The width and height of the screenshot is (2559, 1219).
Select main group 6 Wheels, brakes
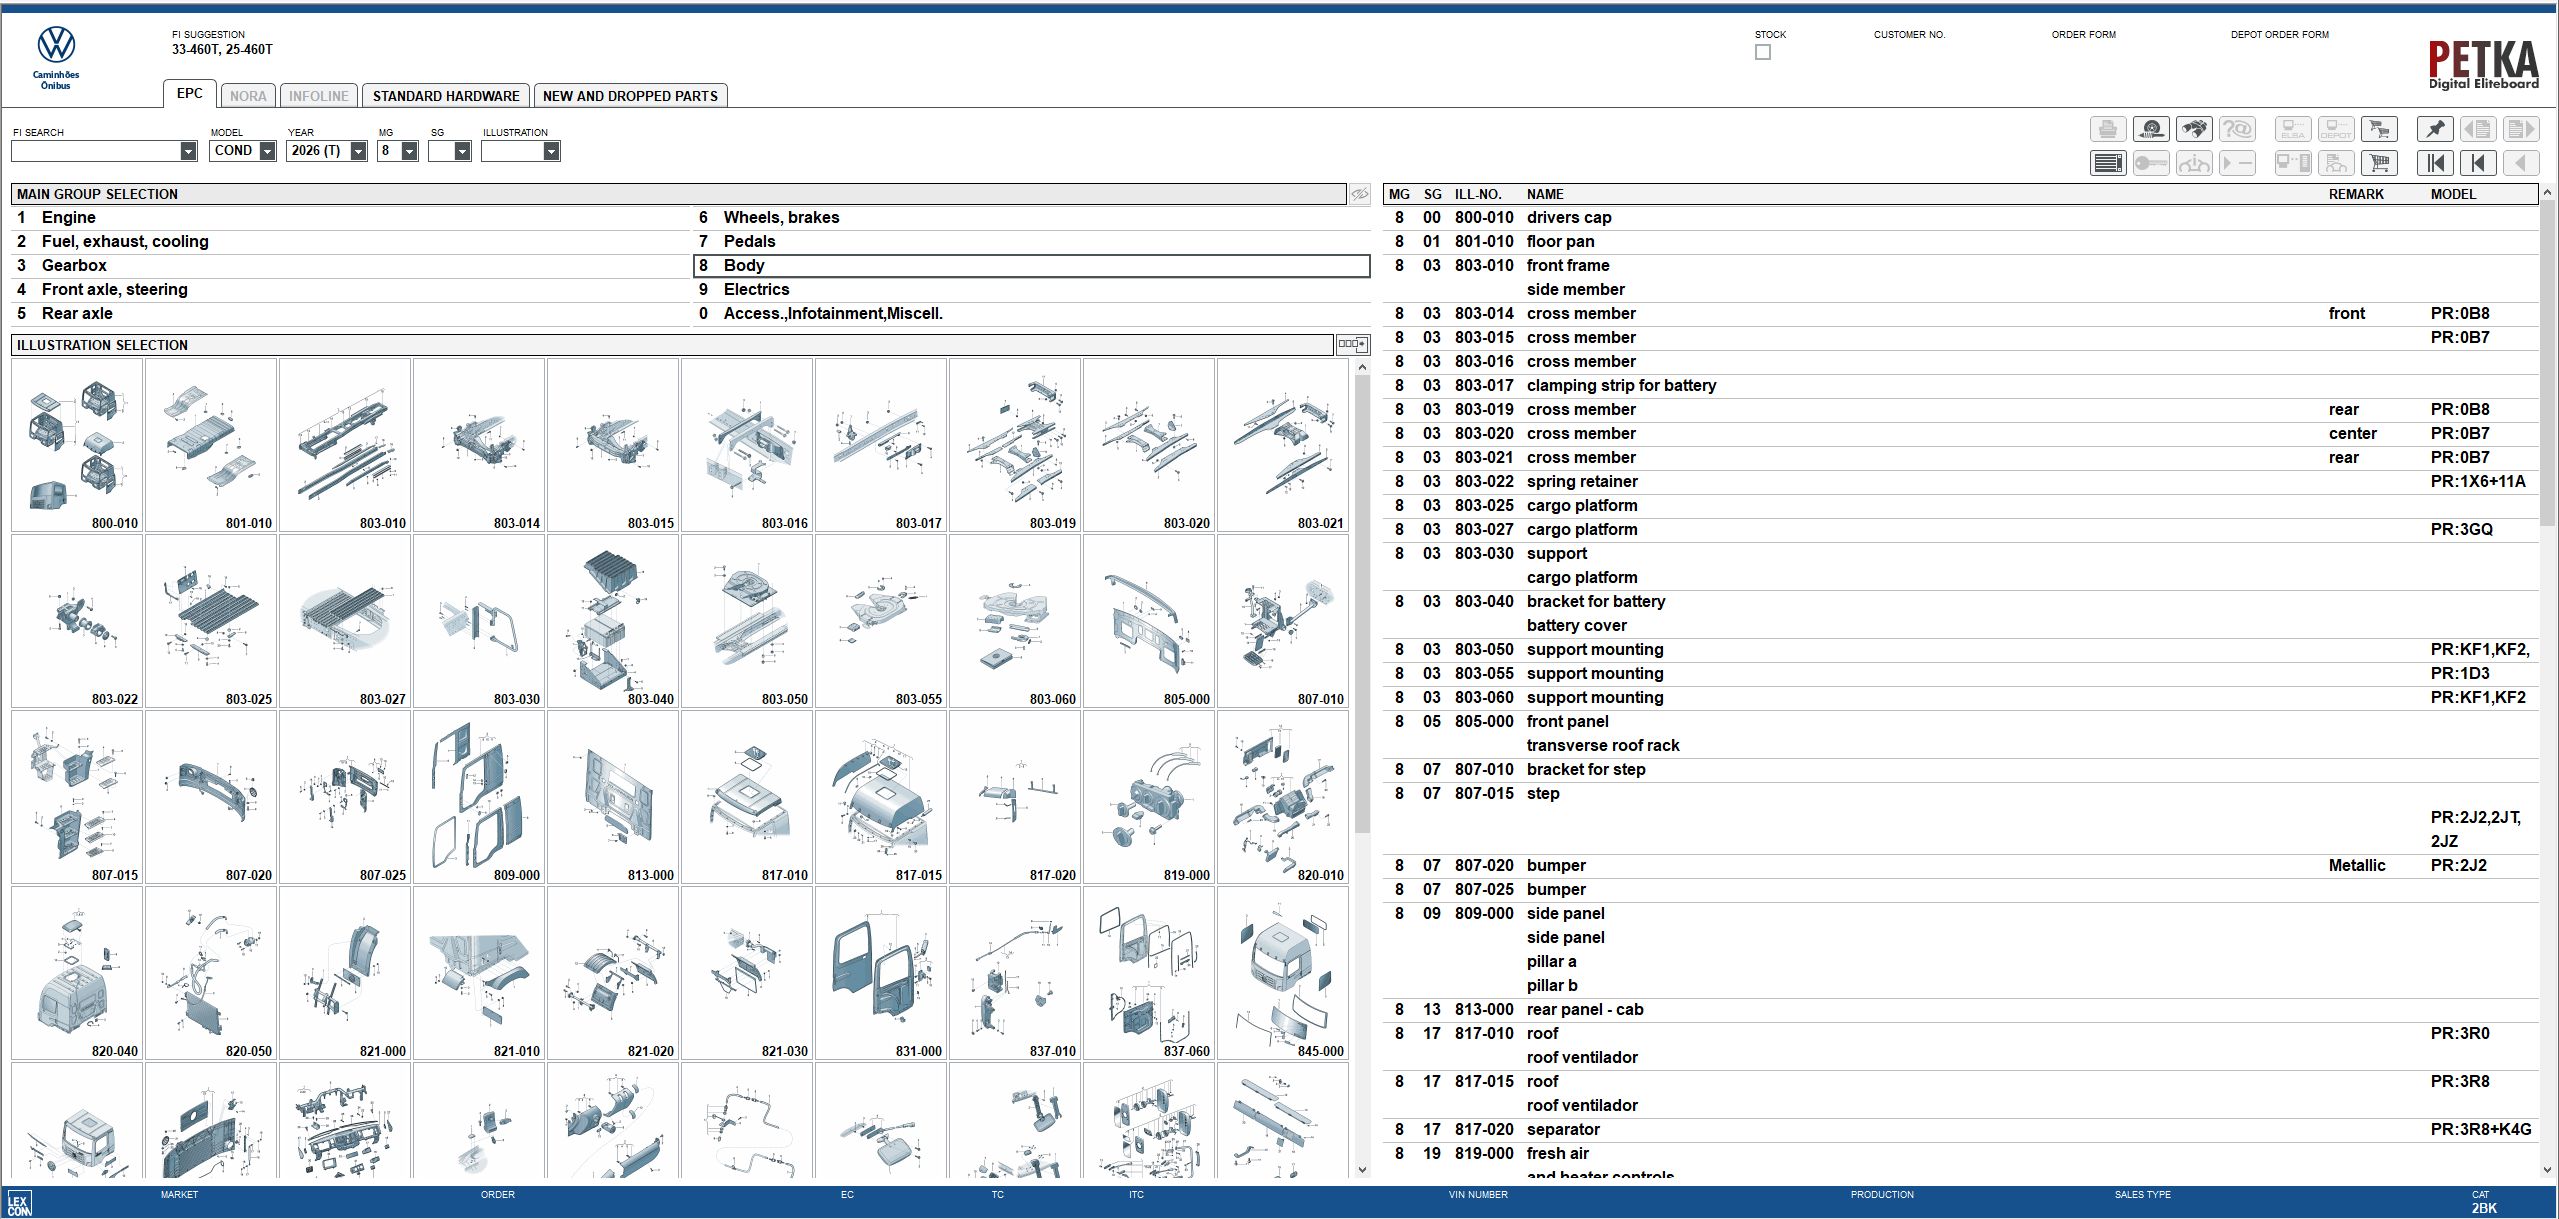click(782, 217)
